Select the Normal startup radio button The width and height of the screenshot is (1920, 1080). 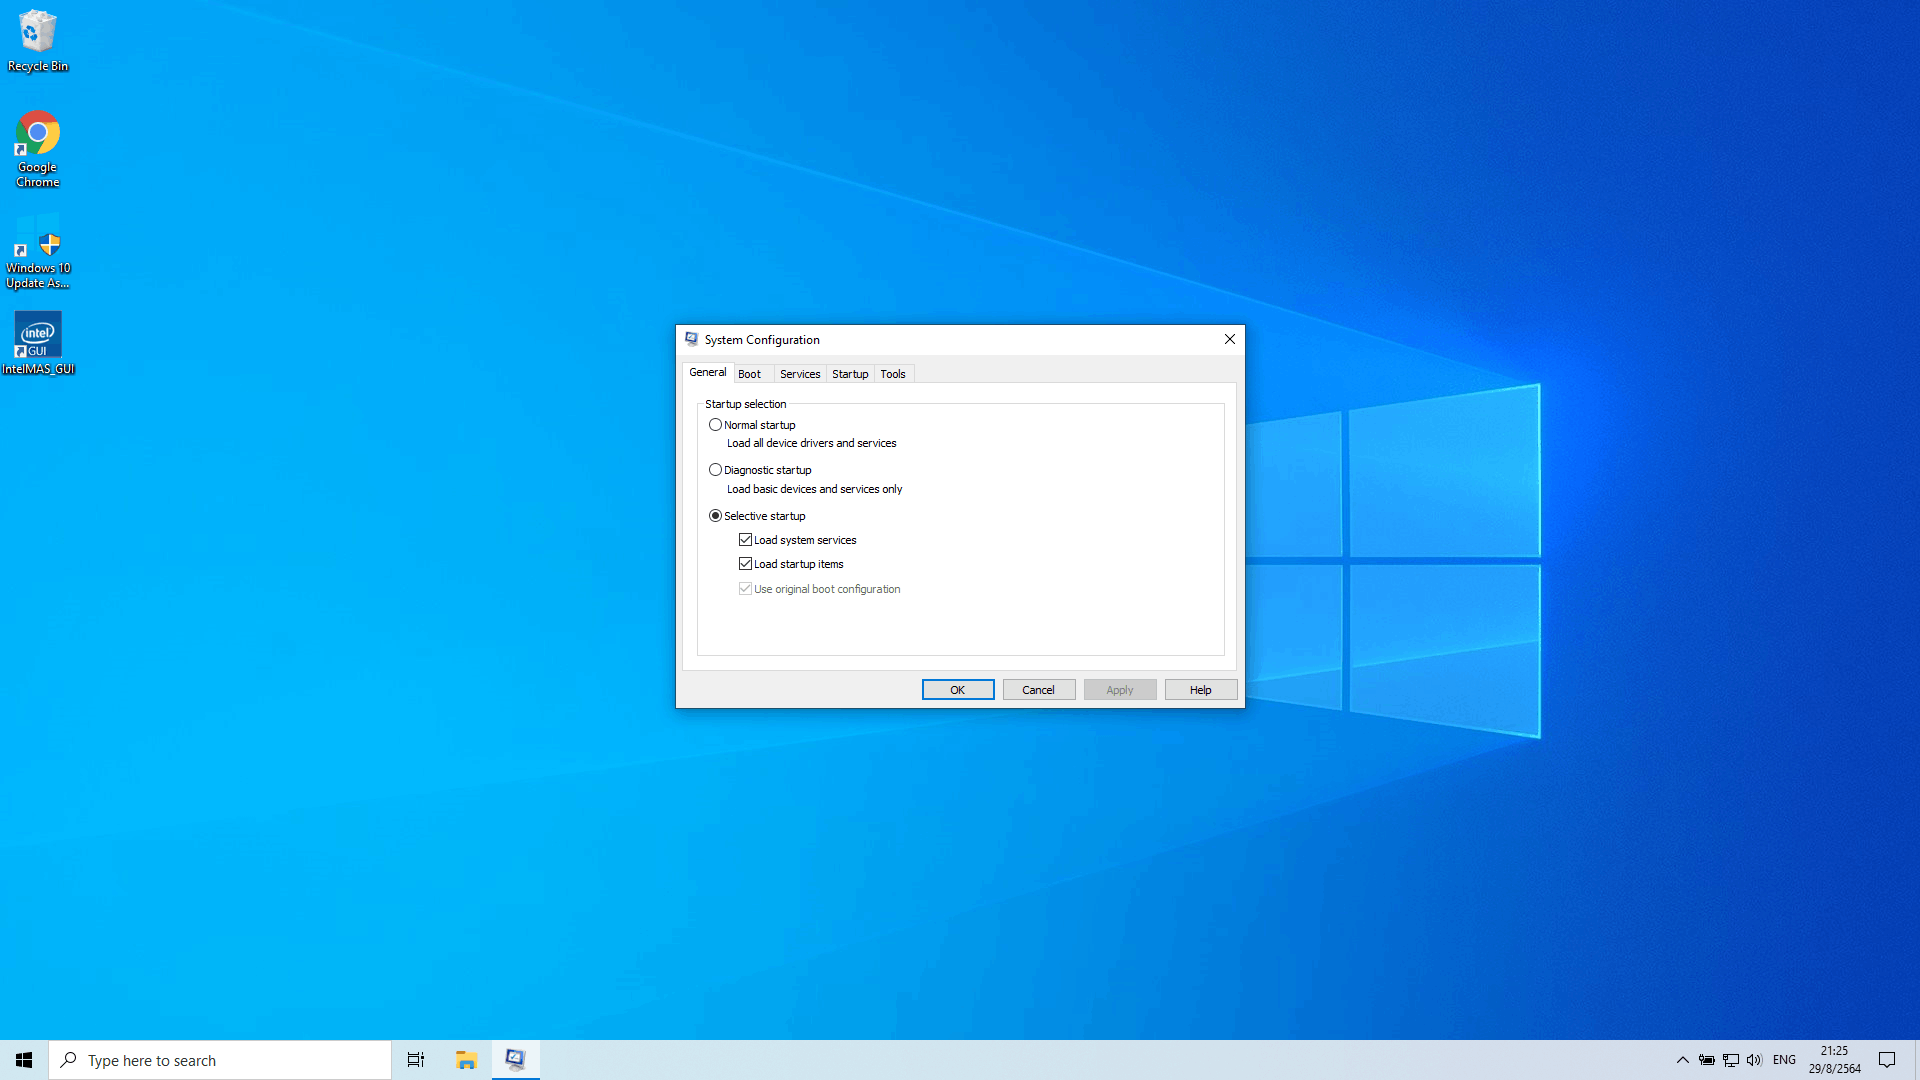715,425
